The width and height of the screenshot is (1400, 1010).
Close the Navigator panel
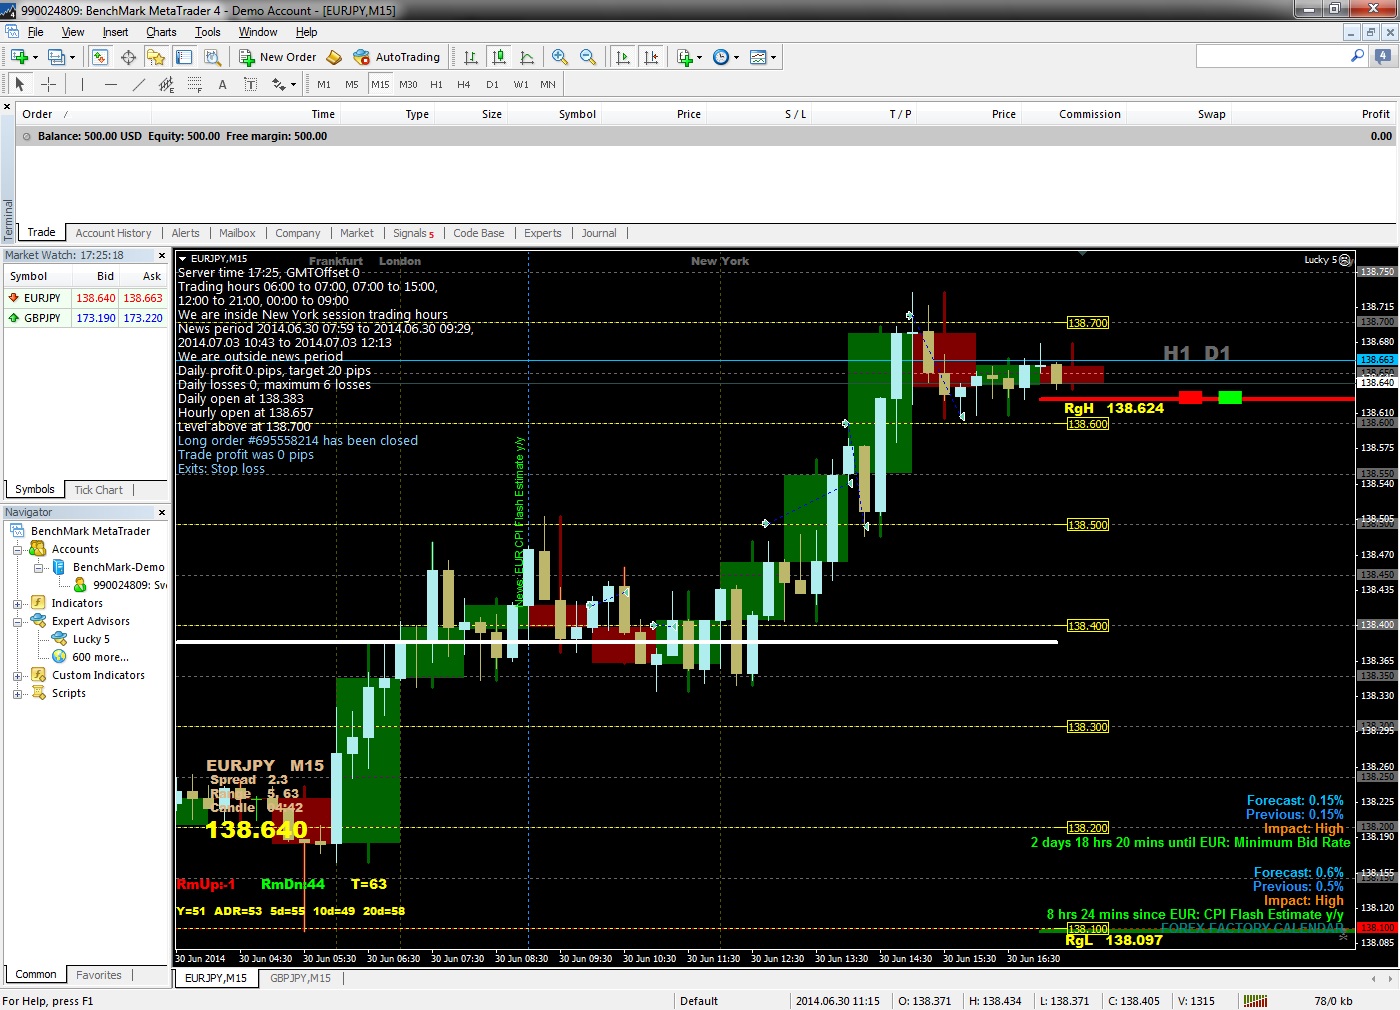click(162, 512)
